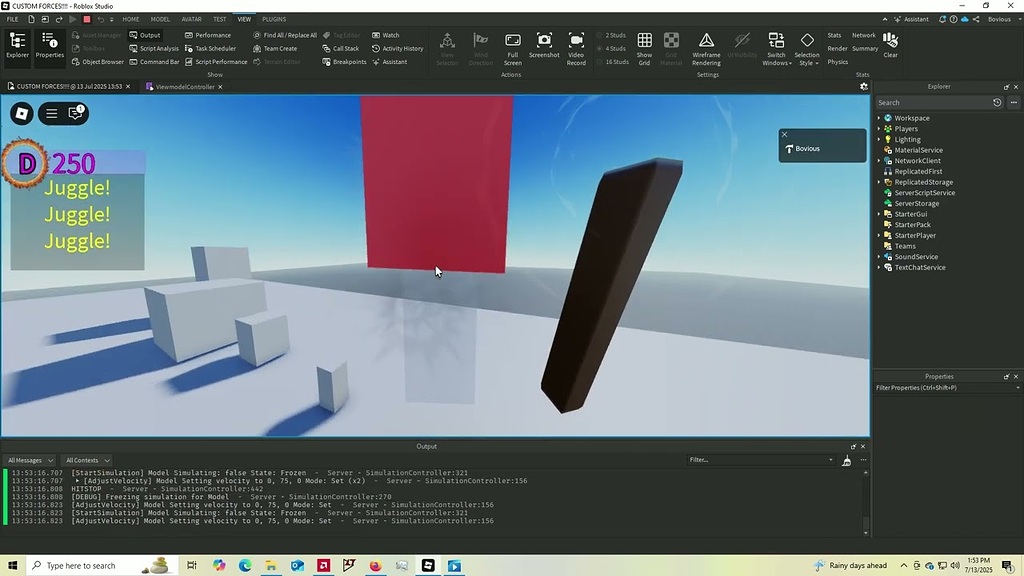Select the 4 Studs grid size
The image size is (1024, 576).
click(x=611, y=48)
